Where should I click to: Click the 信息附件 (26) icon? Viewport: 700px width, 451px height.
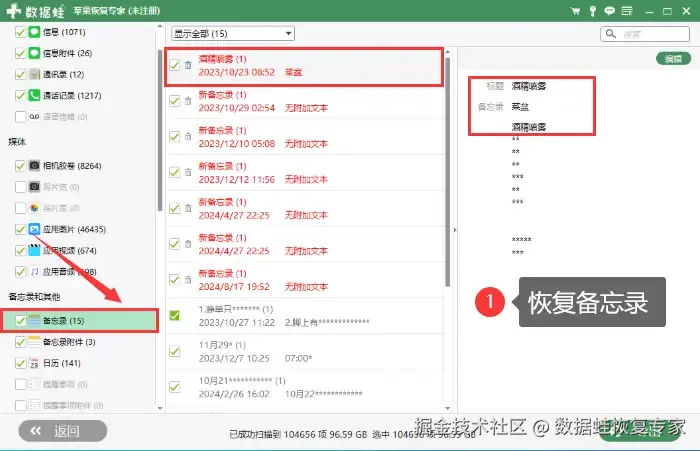(x=34, y=53)
